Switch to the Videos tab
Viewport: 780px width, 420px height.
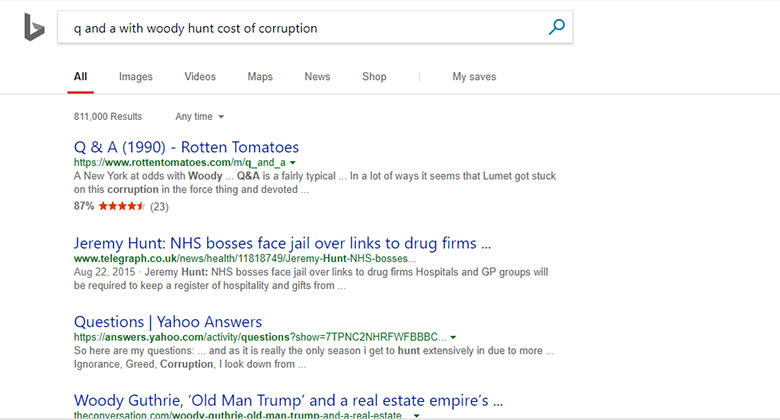(200, 77)
